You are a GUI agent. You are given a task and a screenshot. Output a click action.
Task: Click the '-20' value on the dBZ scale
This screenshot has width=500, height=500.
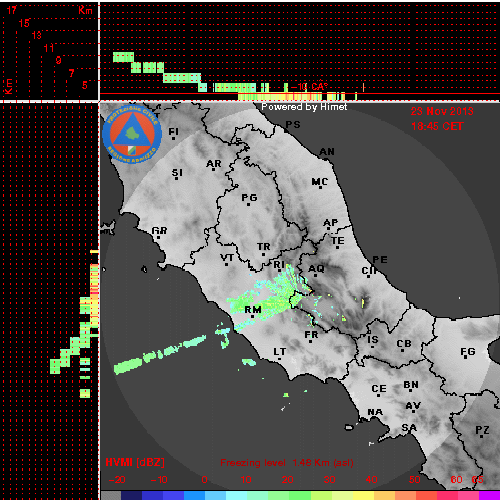pos(117,480)
